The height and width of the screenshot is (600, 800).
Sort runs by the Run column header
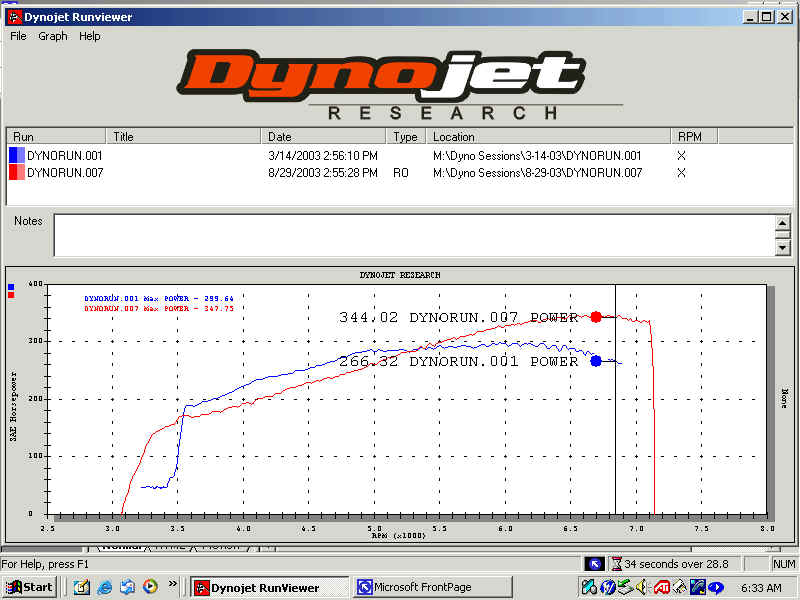[56, 137]
